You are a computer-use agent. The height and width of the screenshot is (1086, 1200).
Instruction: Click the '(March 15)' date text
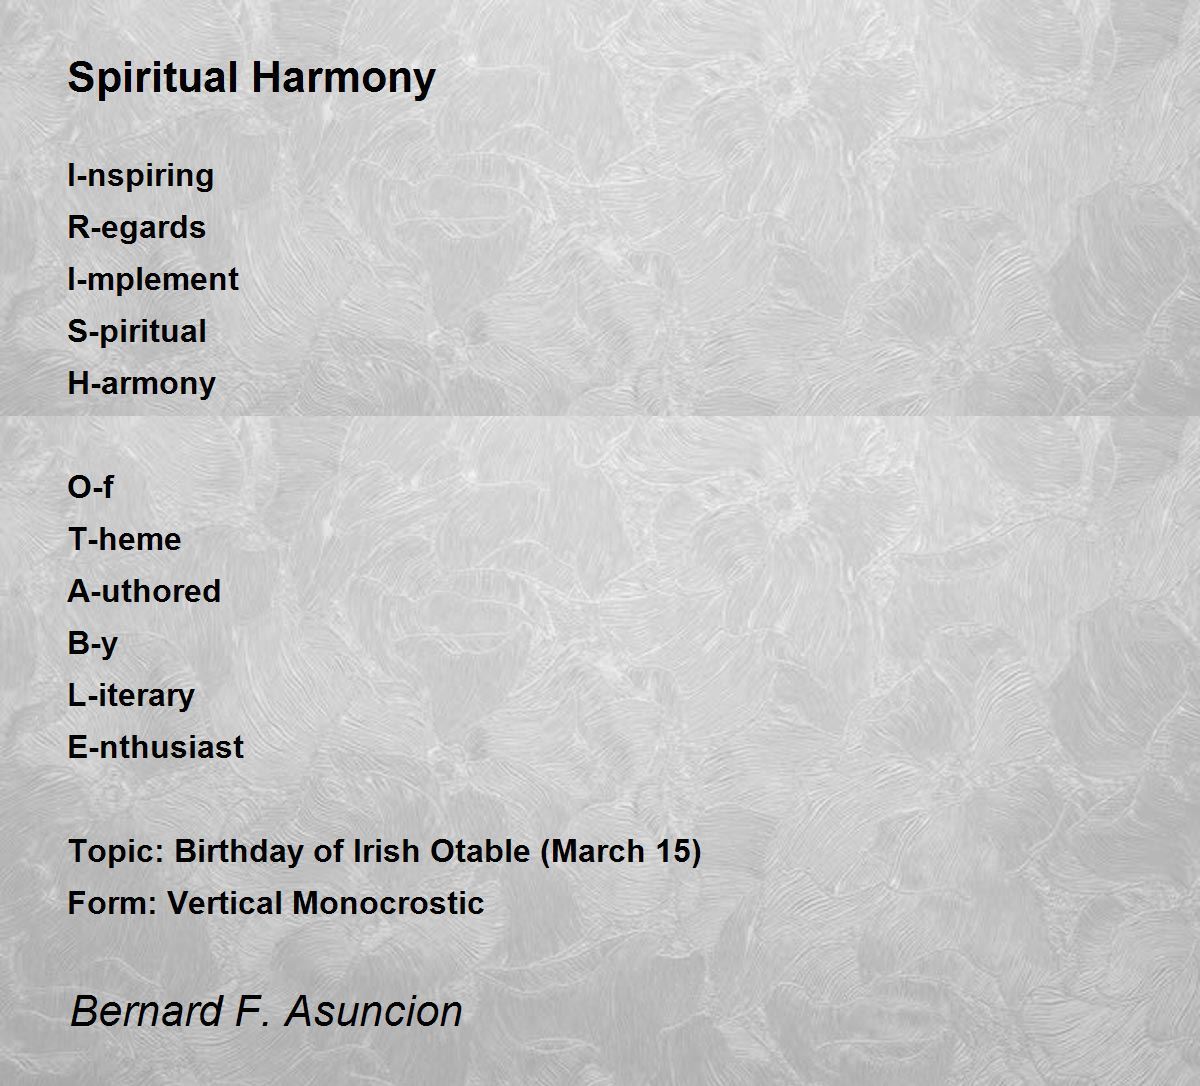click(621, 852)
